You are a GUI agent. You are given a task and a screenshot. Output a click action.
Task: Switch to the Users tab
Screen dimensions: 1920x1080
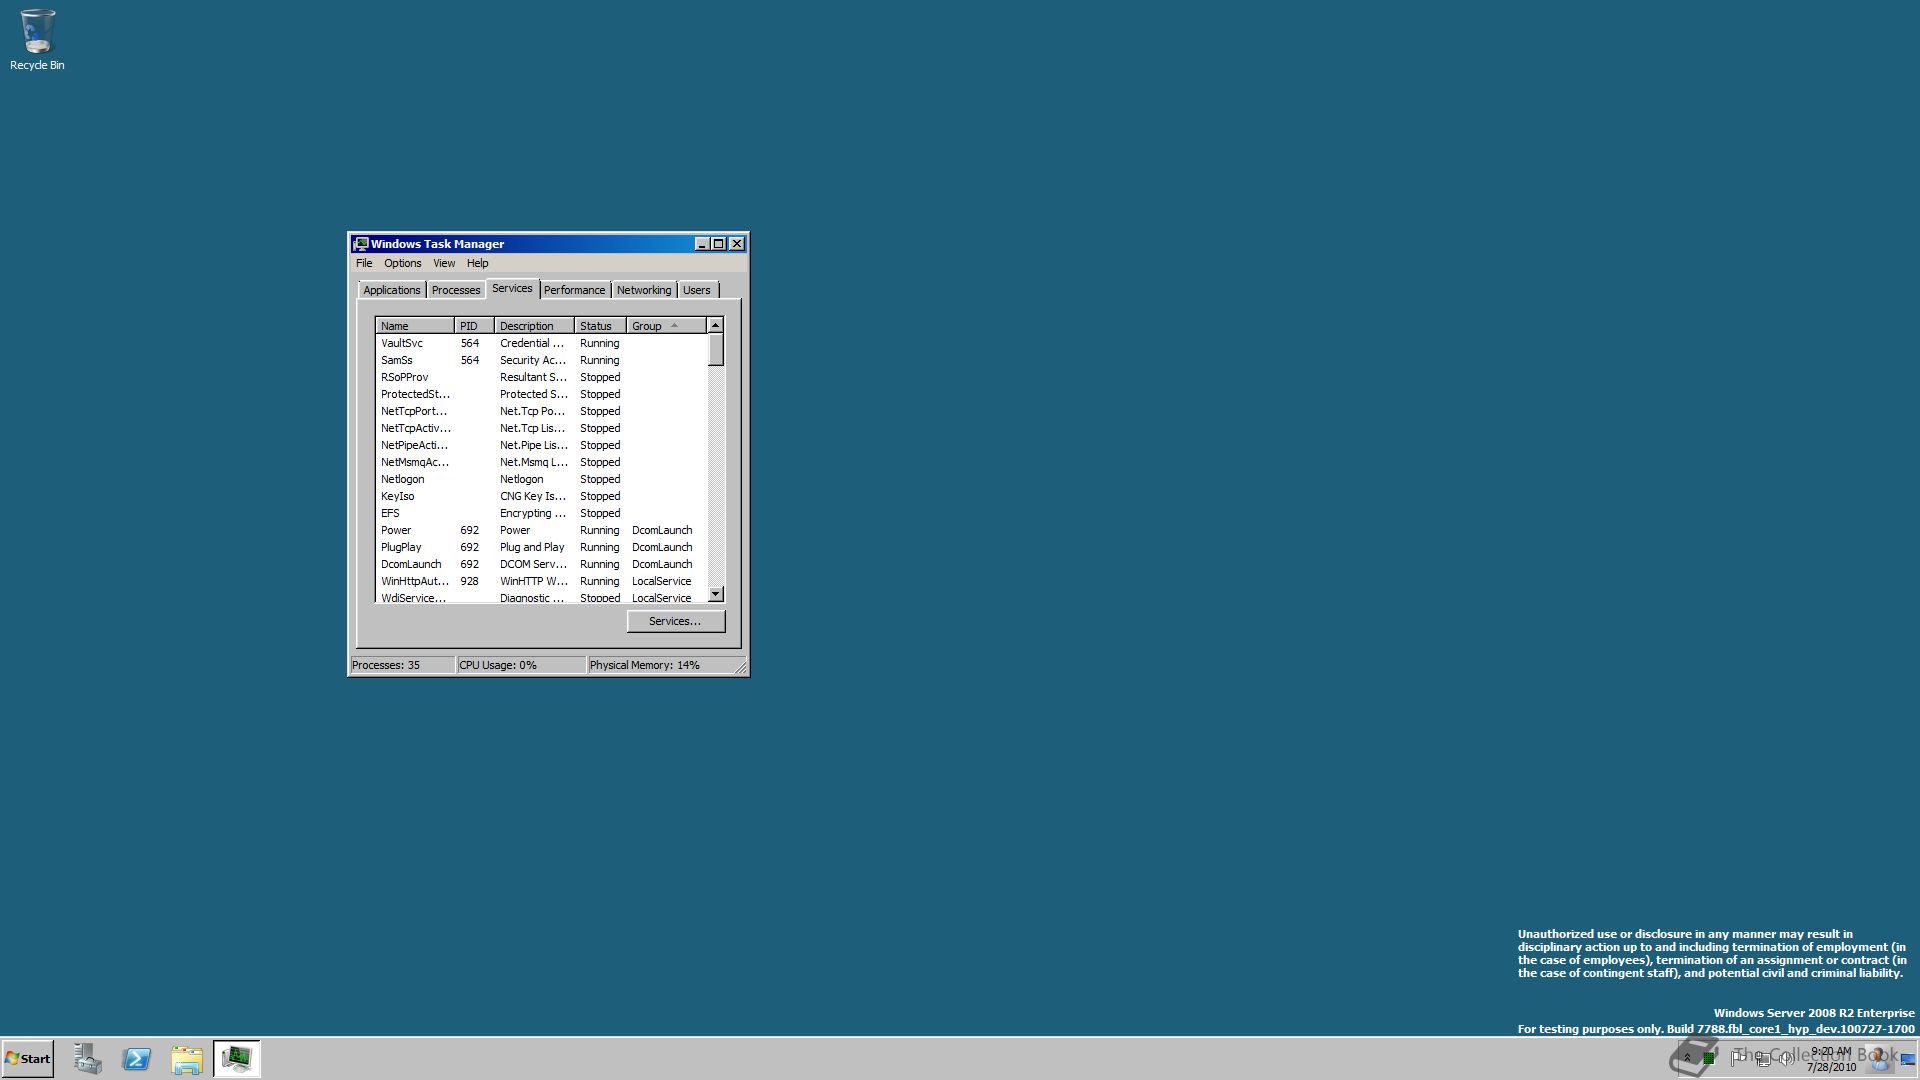click(697, 290)
